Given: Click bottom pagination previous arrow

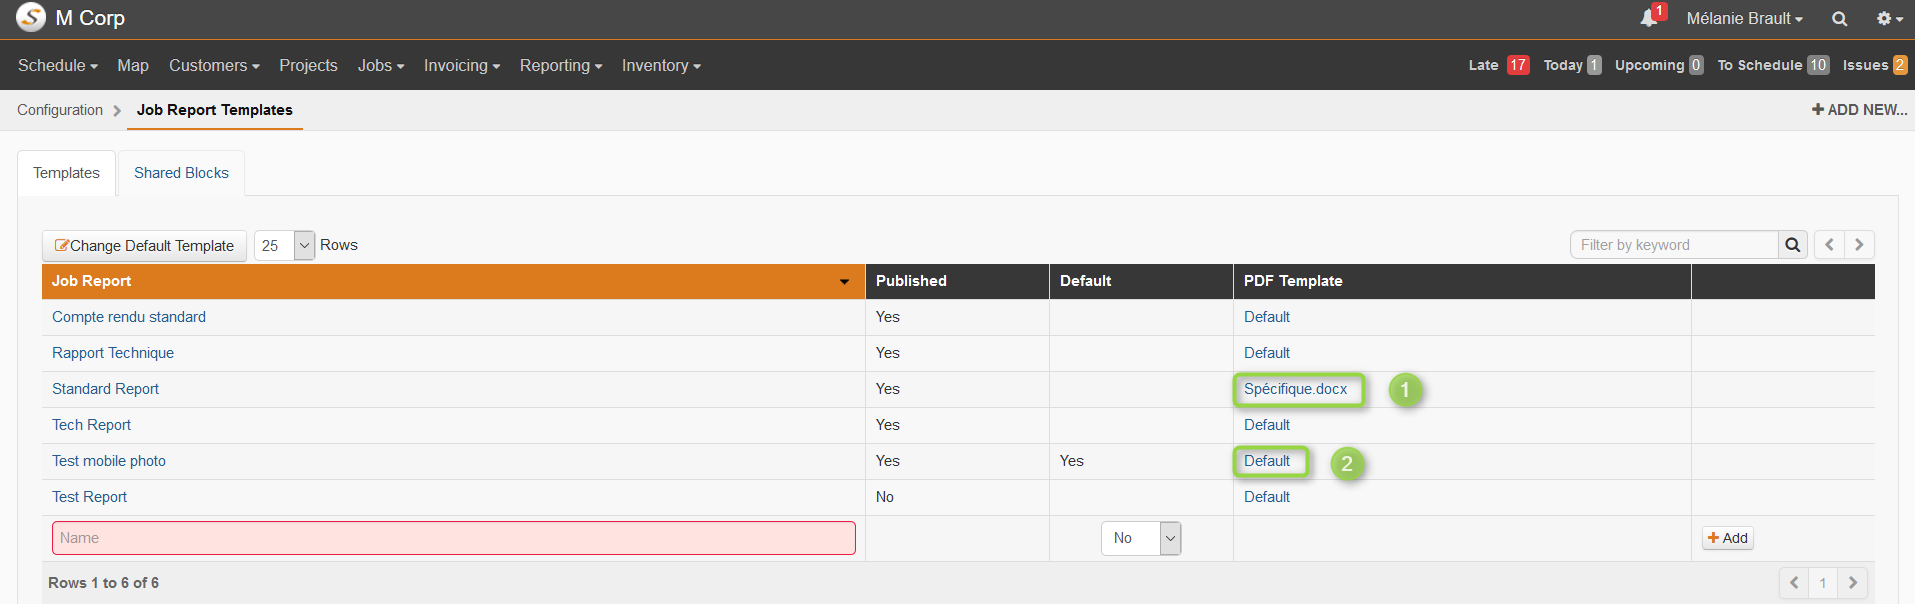Looking at the screenshot, I should pyautogui.click(x=1794, y=583).
